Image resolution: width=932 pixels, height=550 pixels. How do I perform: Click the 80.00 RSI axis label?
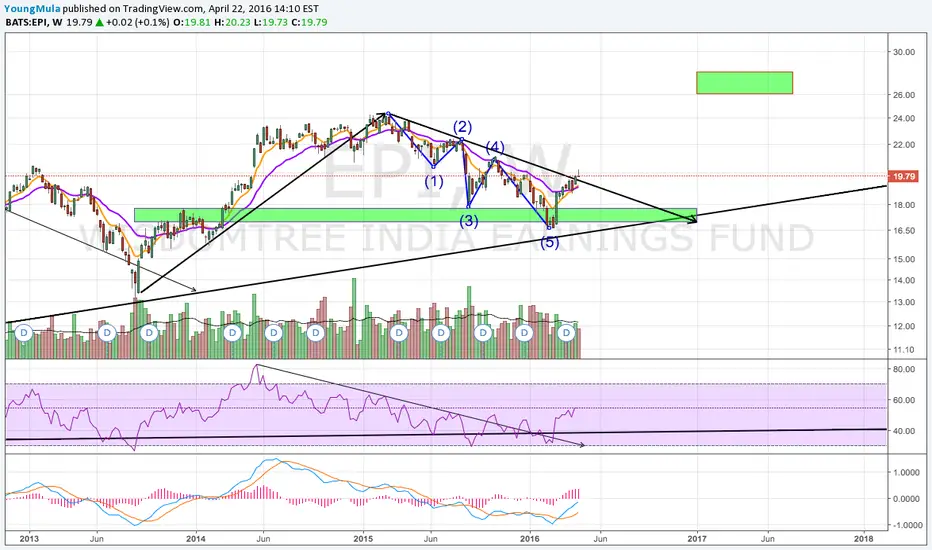[903, 369]
